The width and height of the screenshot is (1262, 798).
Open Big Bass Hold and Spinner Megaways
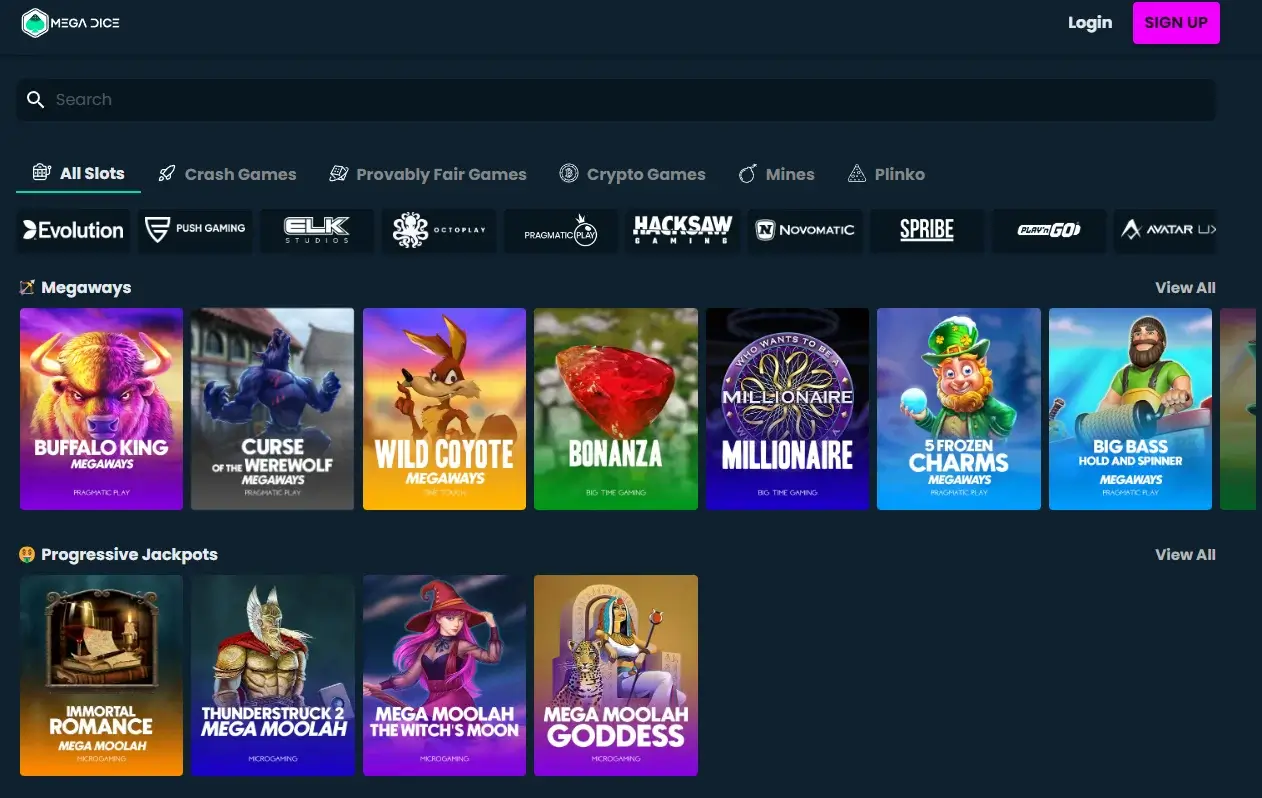(1130, 409)
